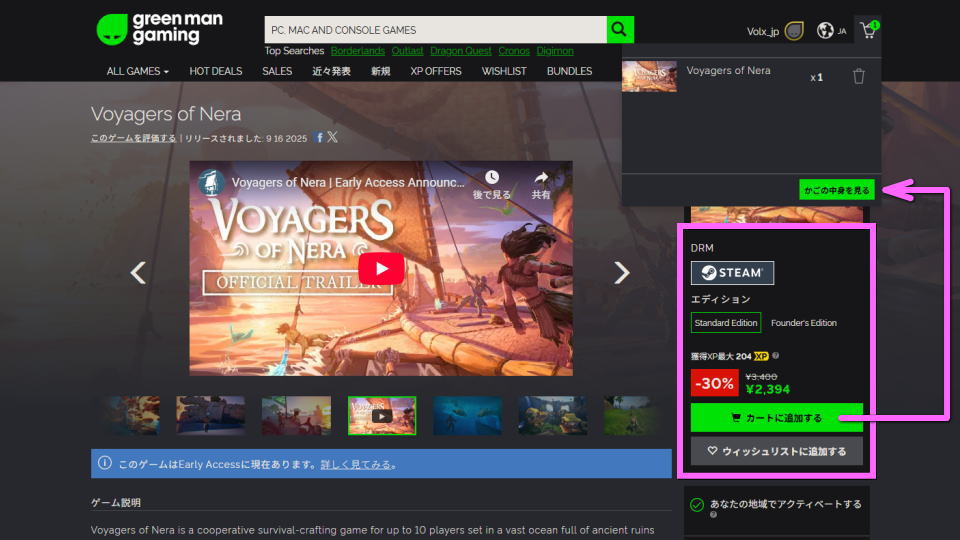Click the green search magnifier button

pos(620,29)
